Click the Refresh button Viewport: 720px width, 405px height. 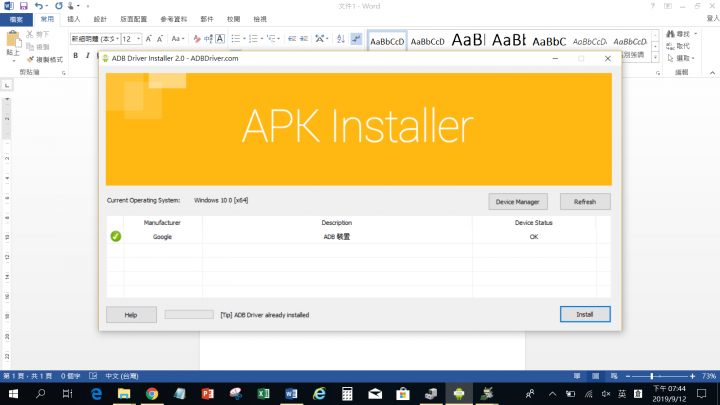(x=585, y=202)
